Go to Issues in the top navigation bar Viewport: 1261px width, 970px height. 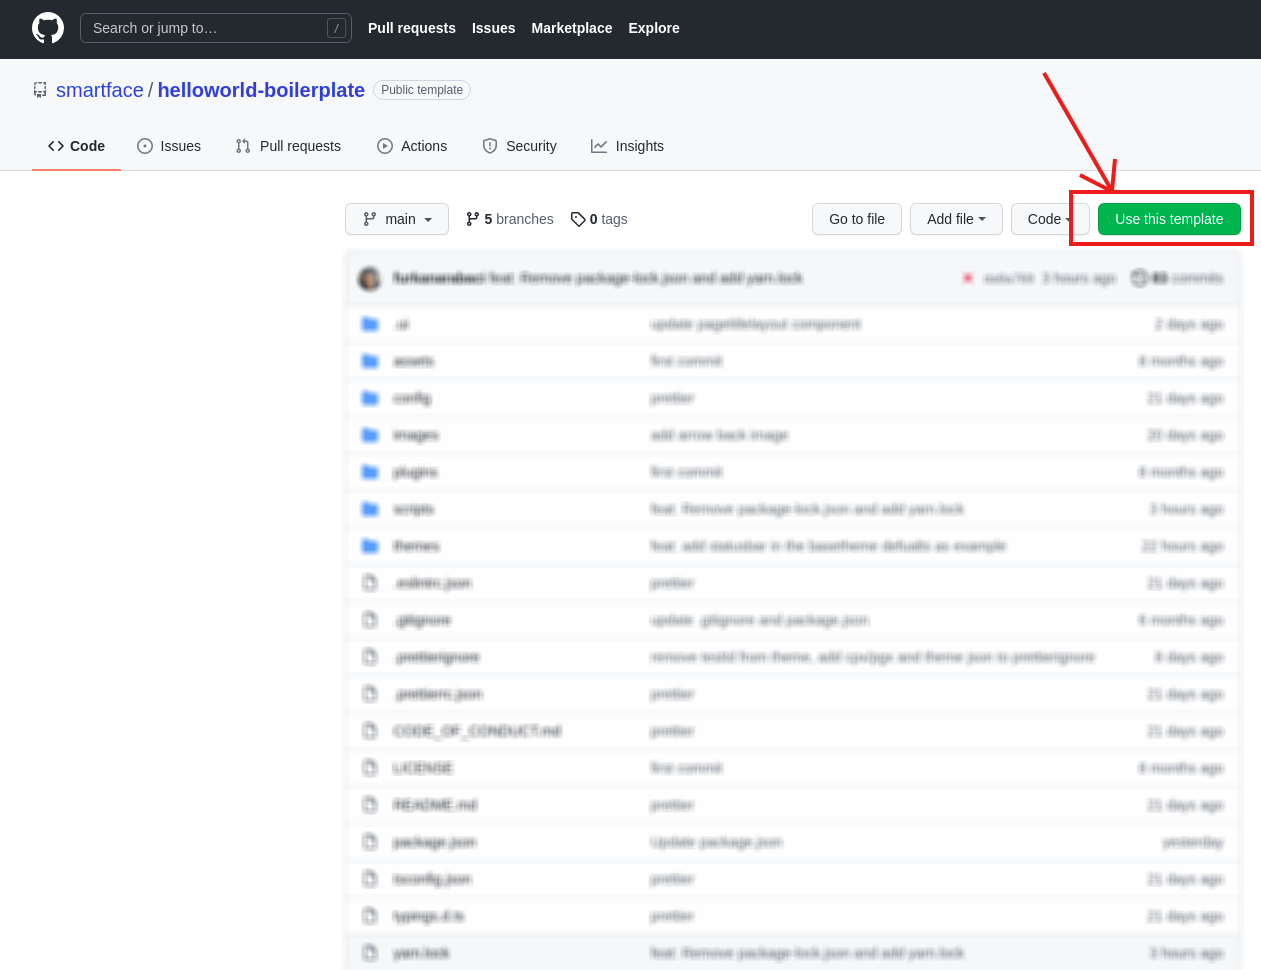(494, 28)
